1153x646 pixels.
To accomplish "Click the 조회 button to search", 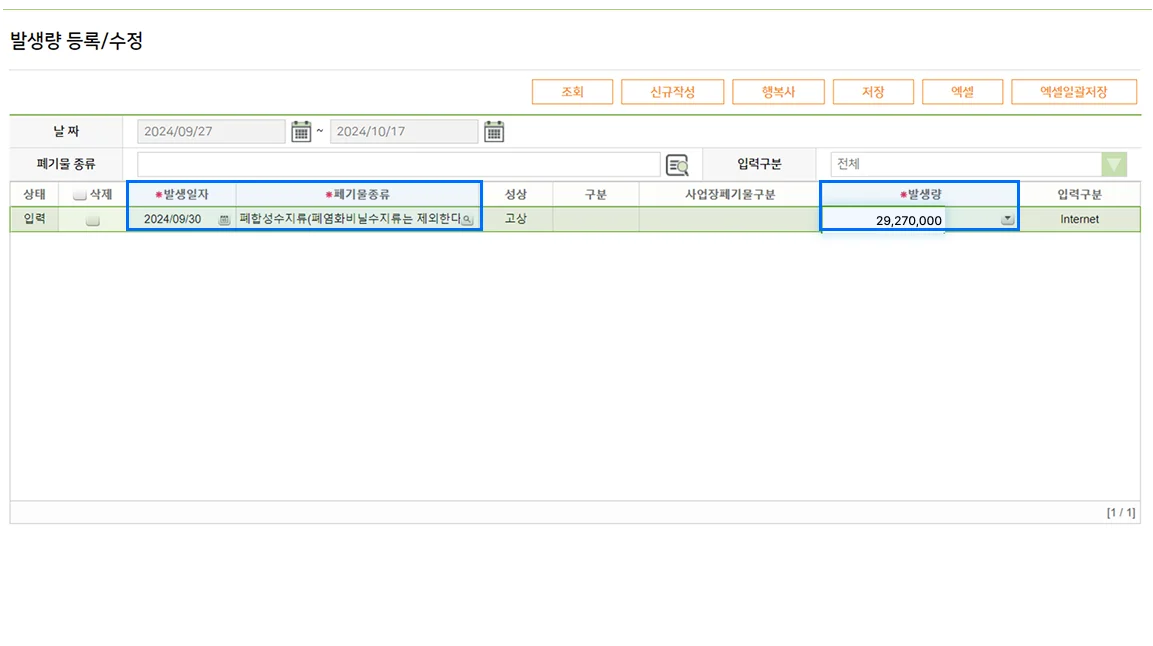I will (x=572, y=91).
